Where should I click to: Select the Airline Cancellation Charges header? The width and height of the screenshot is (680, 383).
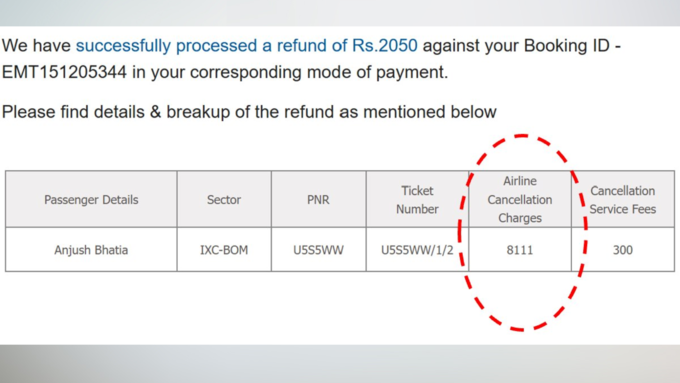520,200
